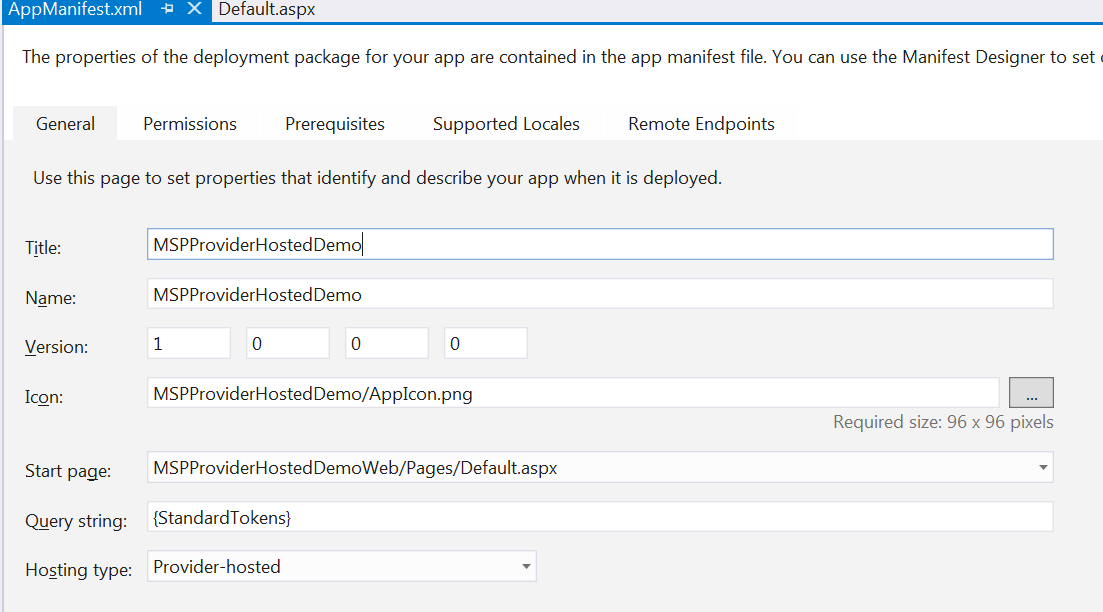This screenshot has height=612, width=1103.
Task: Click into the Name text field
Action: click(x=600, y=294)
